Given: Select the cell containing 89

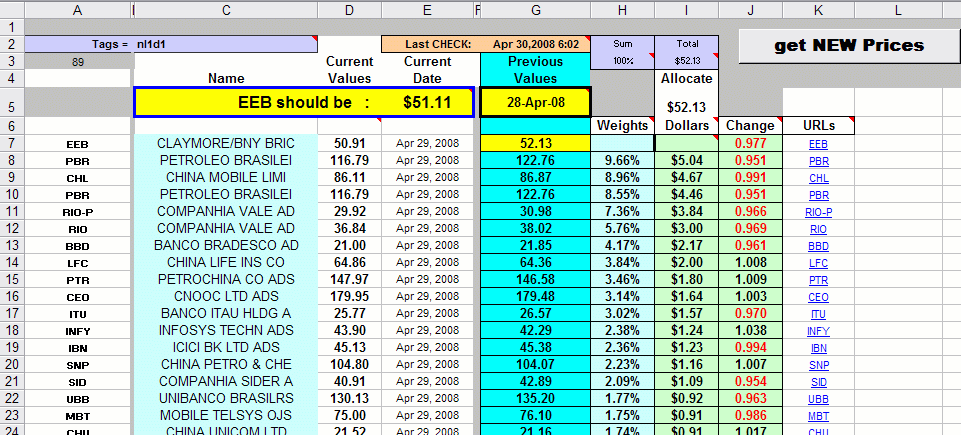Looking at the screenshot, I should tap(78, 61).
